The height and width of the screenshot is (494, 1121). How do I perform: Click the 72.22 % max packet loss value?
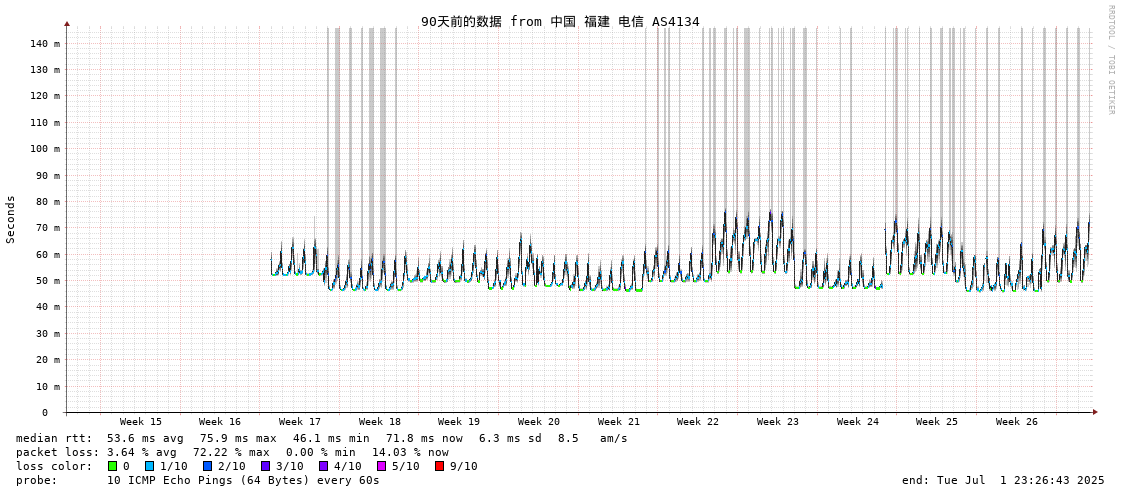[234, 453]
